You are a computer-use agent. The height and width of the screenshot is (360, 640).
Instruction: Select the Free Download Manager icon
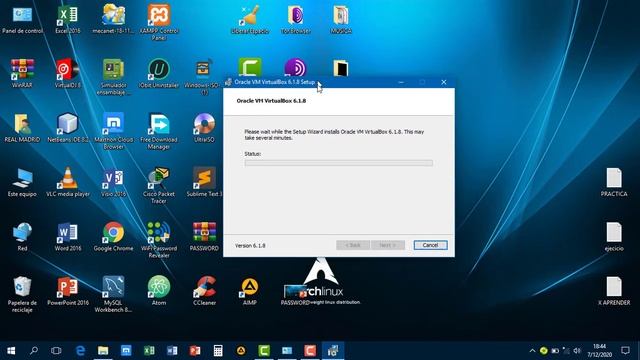pyautogui.click(x=159, y=131)
